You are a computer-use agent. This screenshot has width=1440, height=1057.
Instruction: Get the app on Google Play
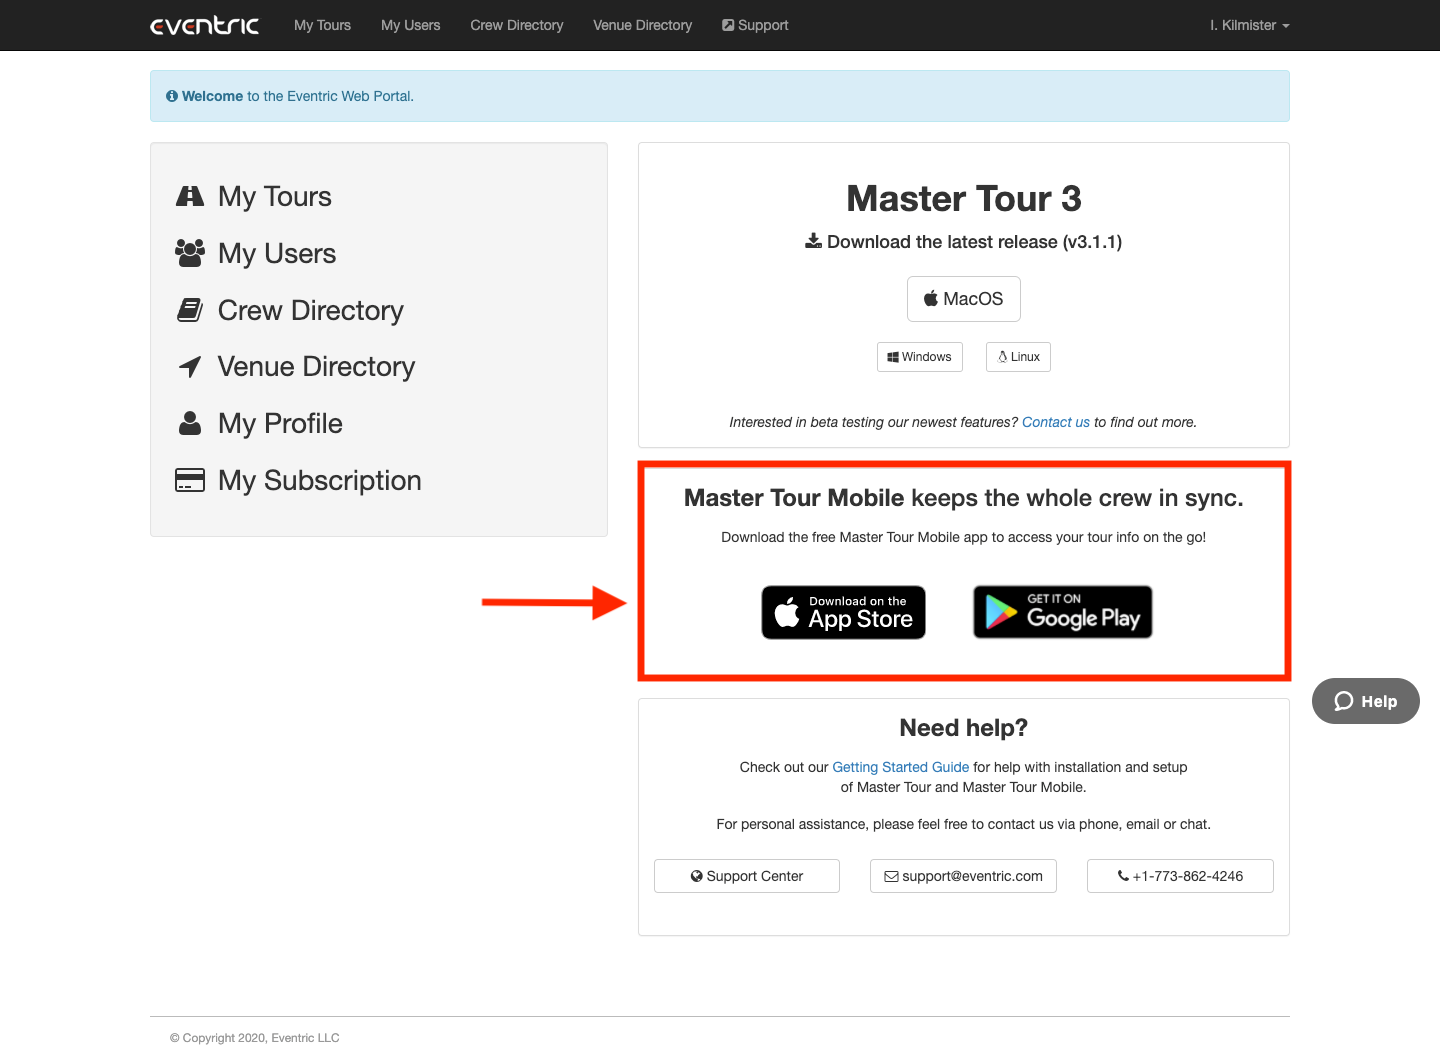1062,612
